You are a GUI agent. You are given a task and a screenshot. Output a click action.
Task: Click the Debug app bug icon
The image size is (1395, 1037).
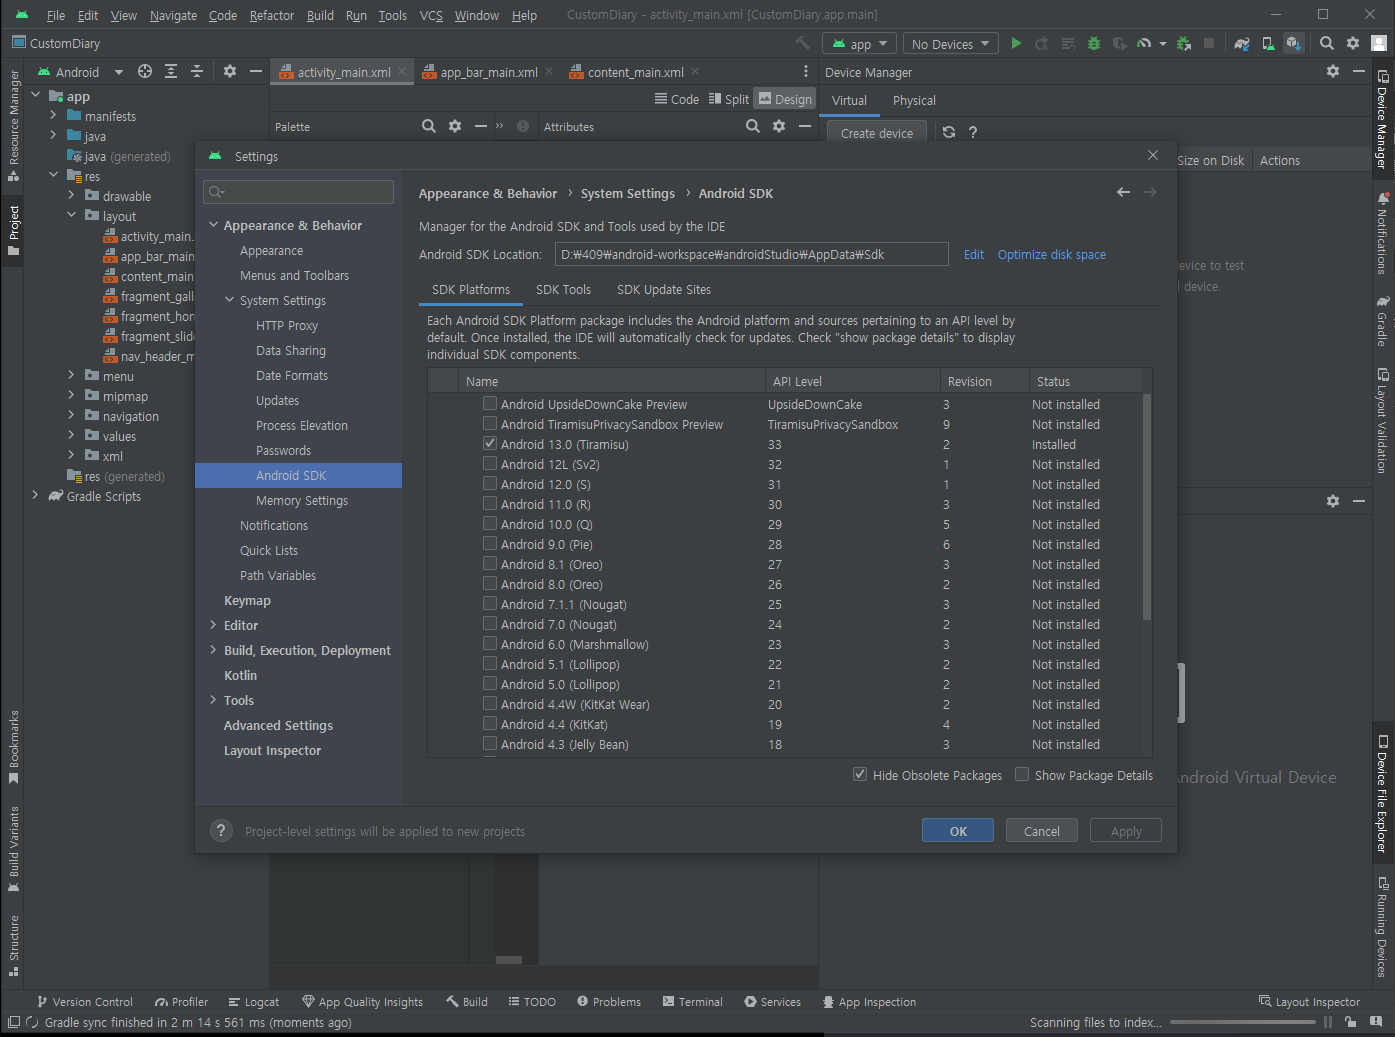pos(1094,43)
